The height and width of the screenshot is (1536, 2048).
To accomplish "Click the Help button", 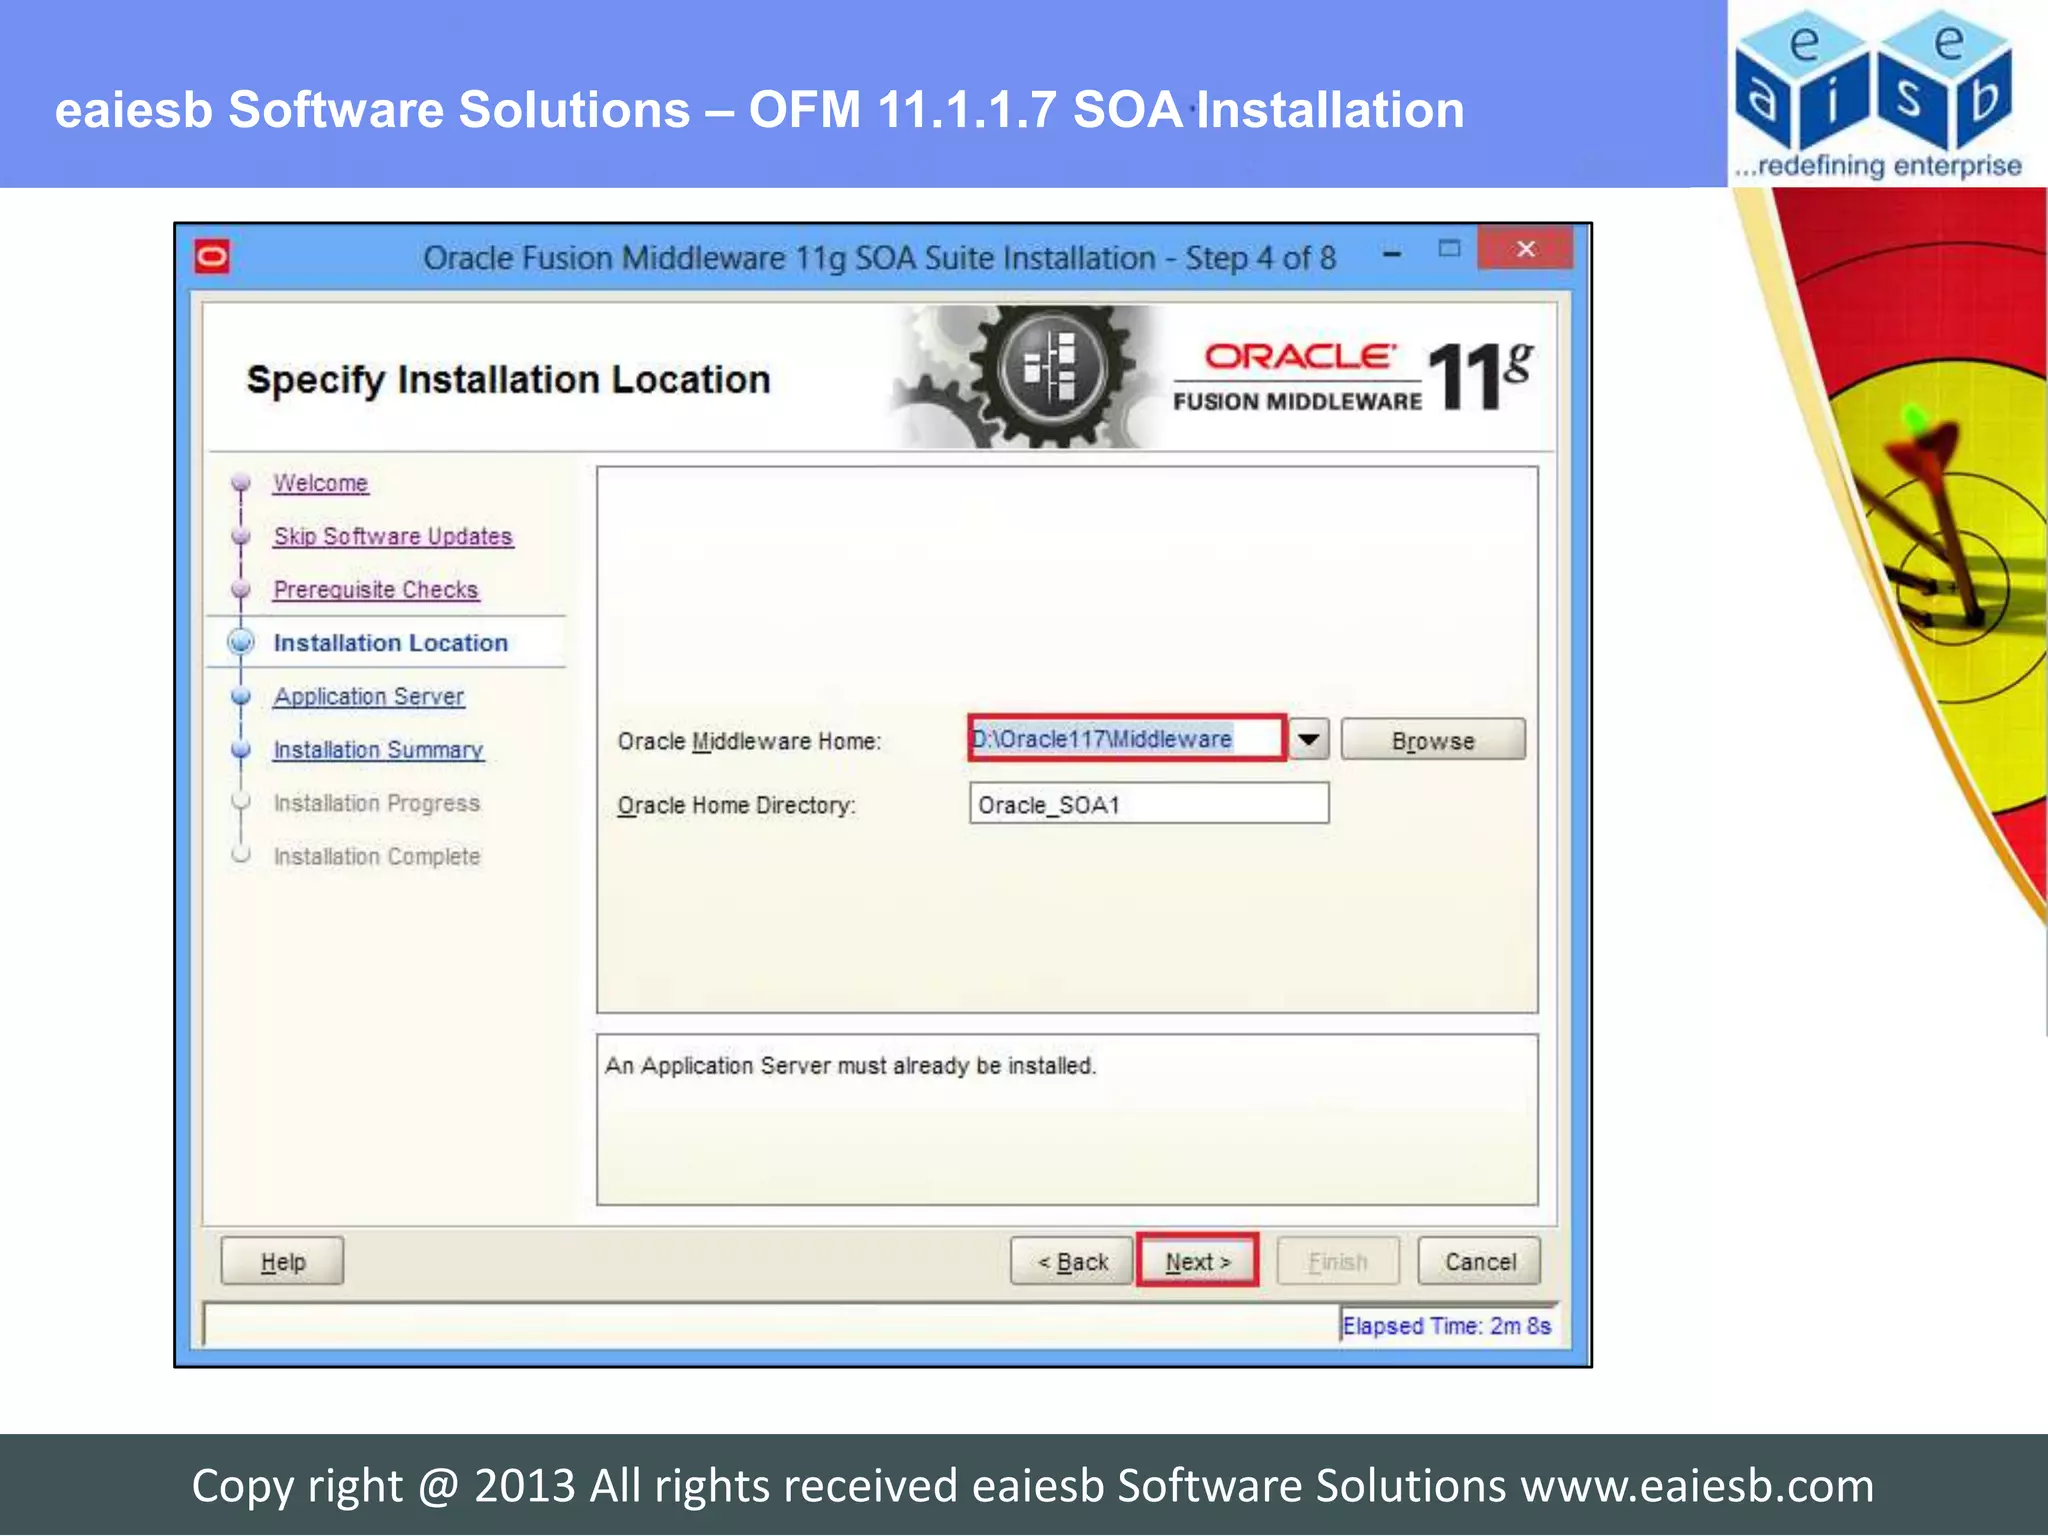I will (283, 1262).
